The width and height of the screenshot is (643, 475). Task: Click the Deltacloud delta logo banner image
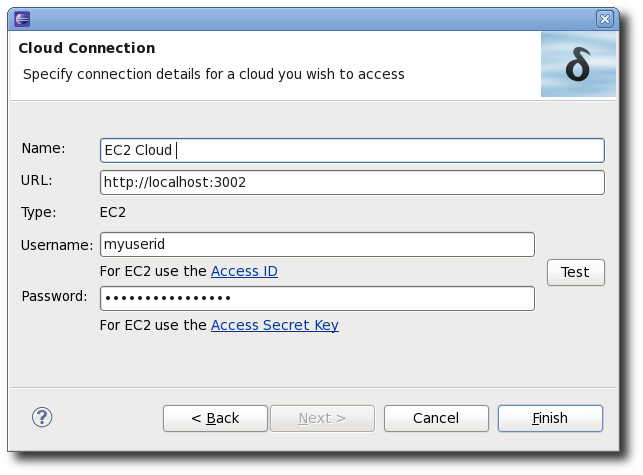coord(578,65)
